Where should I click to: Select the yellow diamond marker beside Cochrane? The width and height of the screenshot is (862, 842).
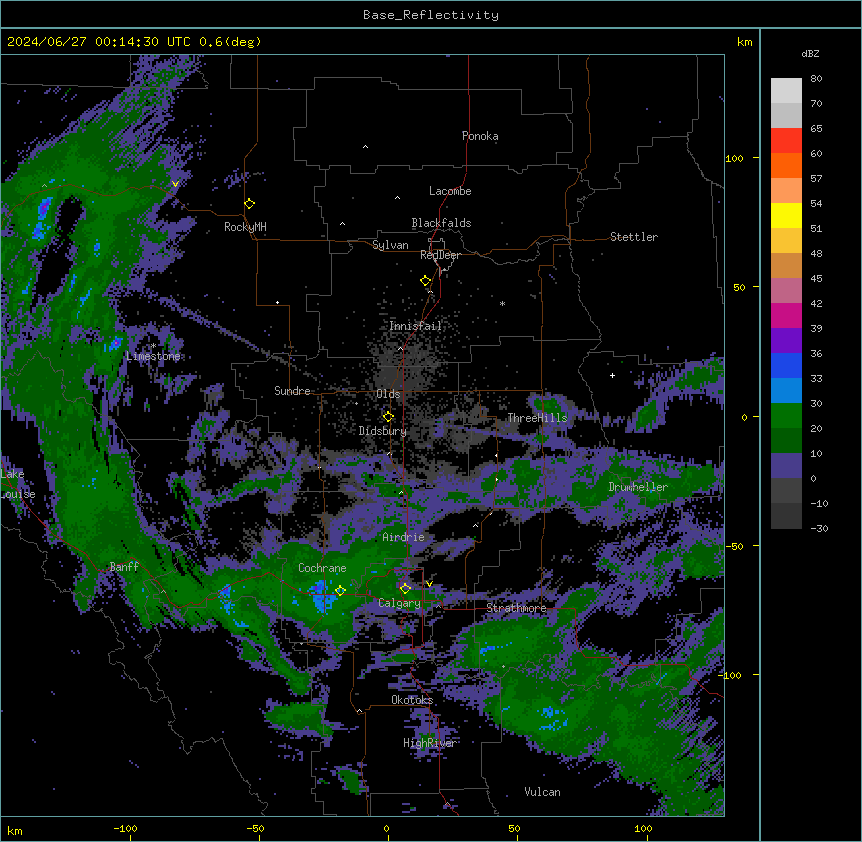pyautogui.click(x=340, y=591)
